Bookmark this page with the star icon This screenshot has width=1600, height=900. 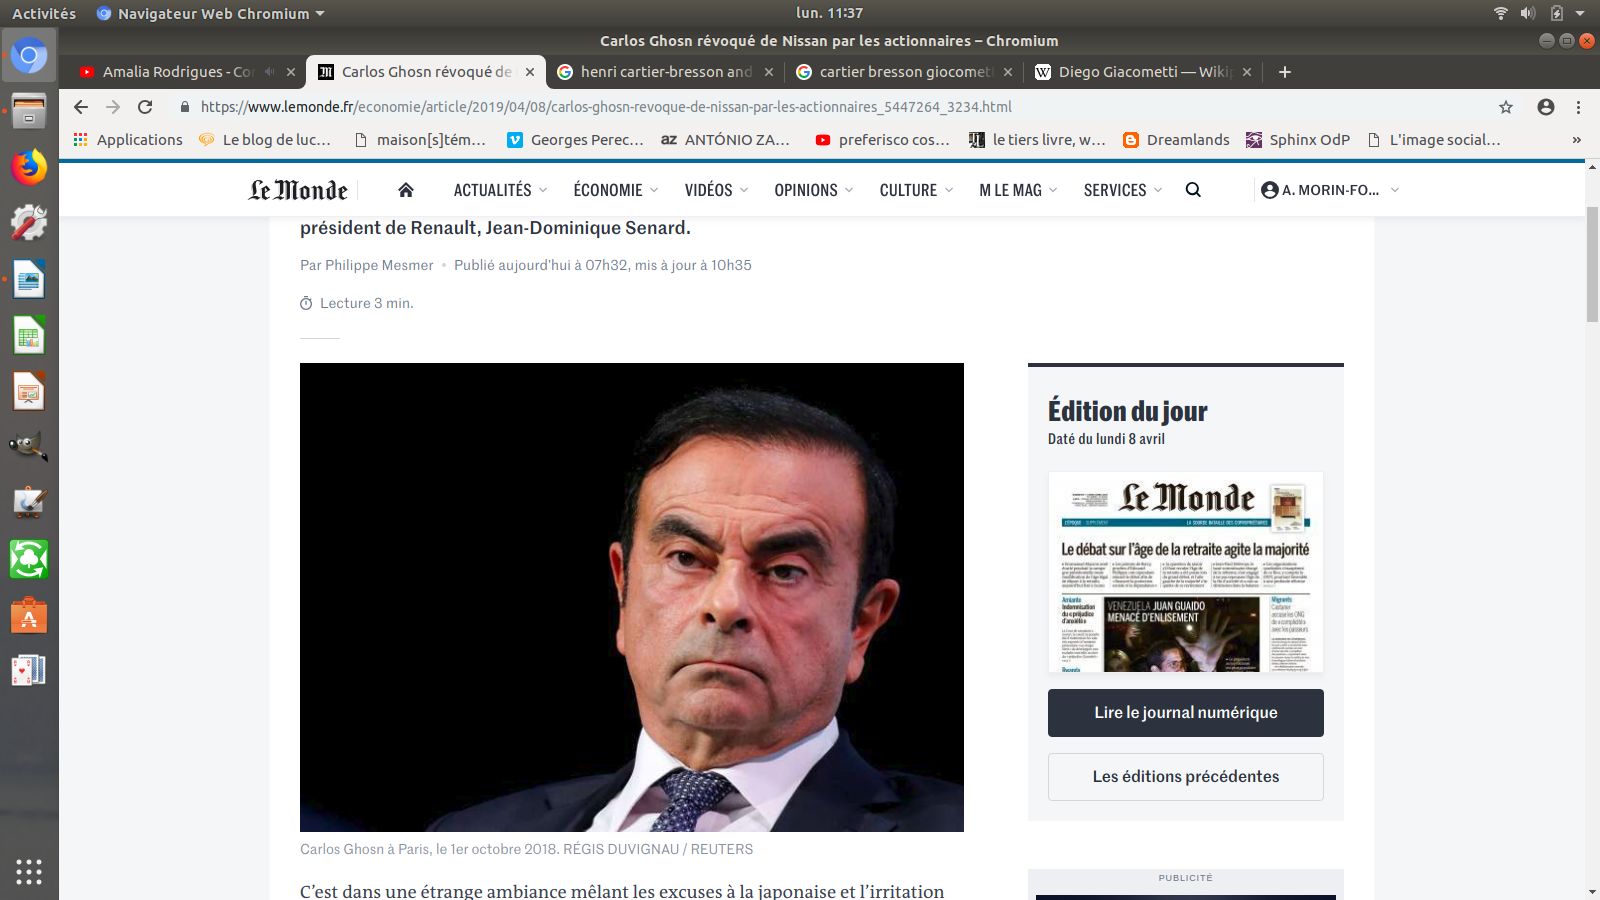(1506, 107)
